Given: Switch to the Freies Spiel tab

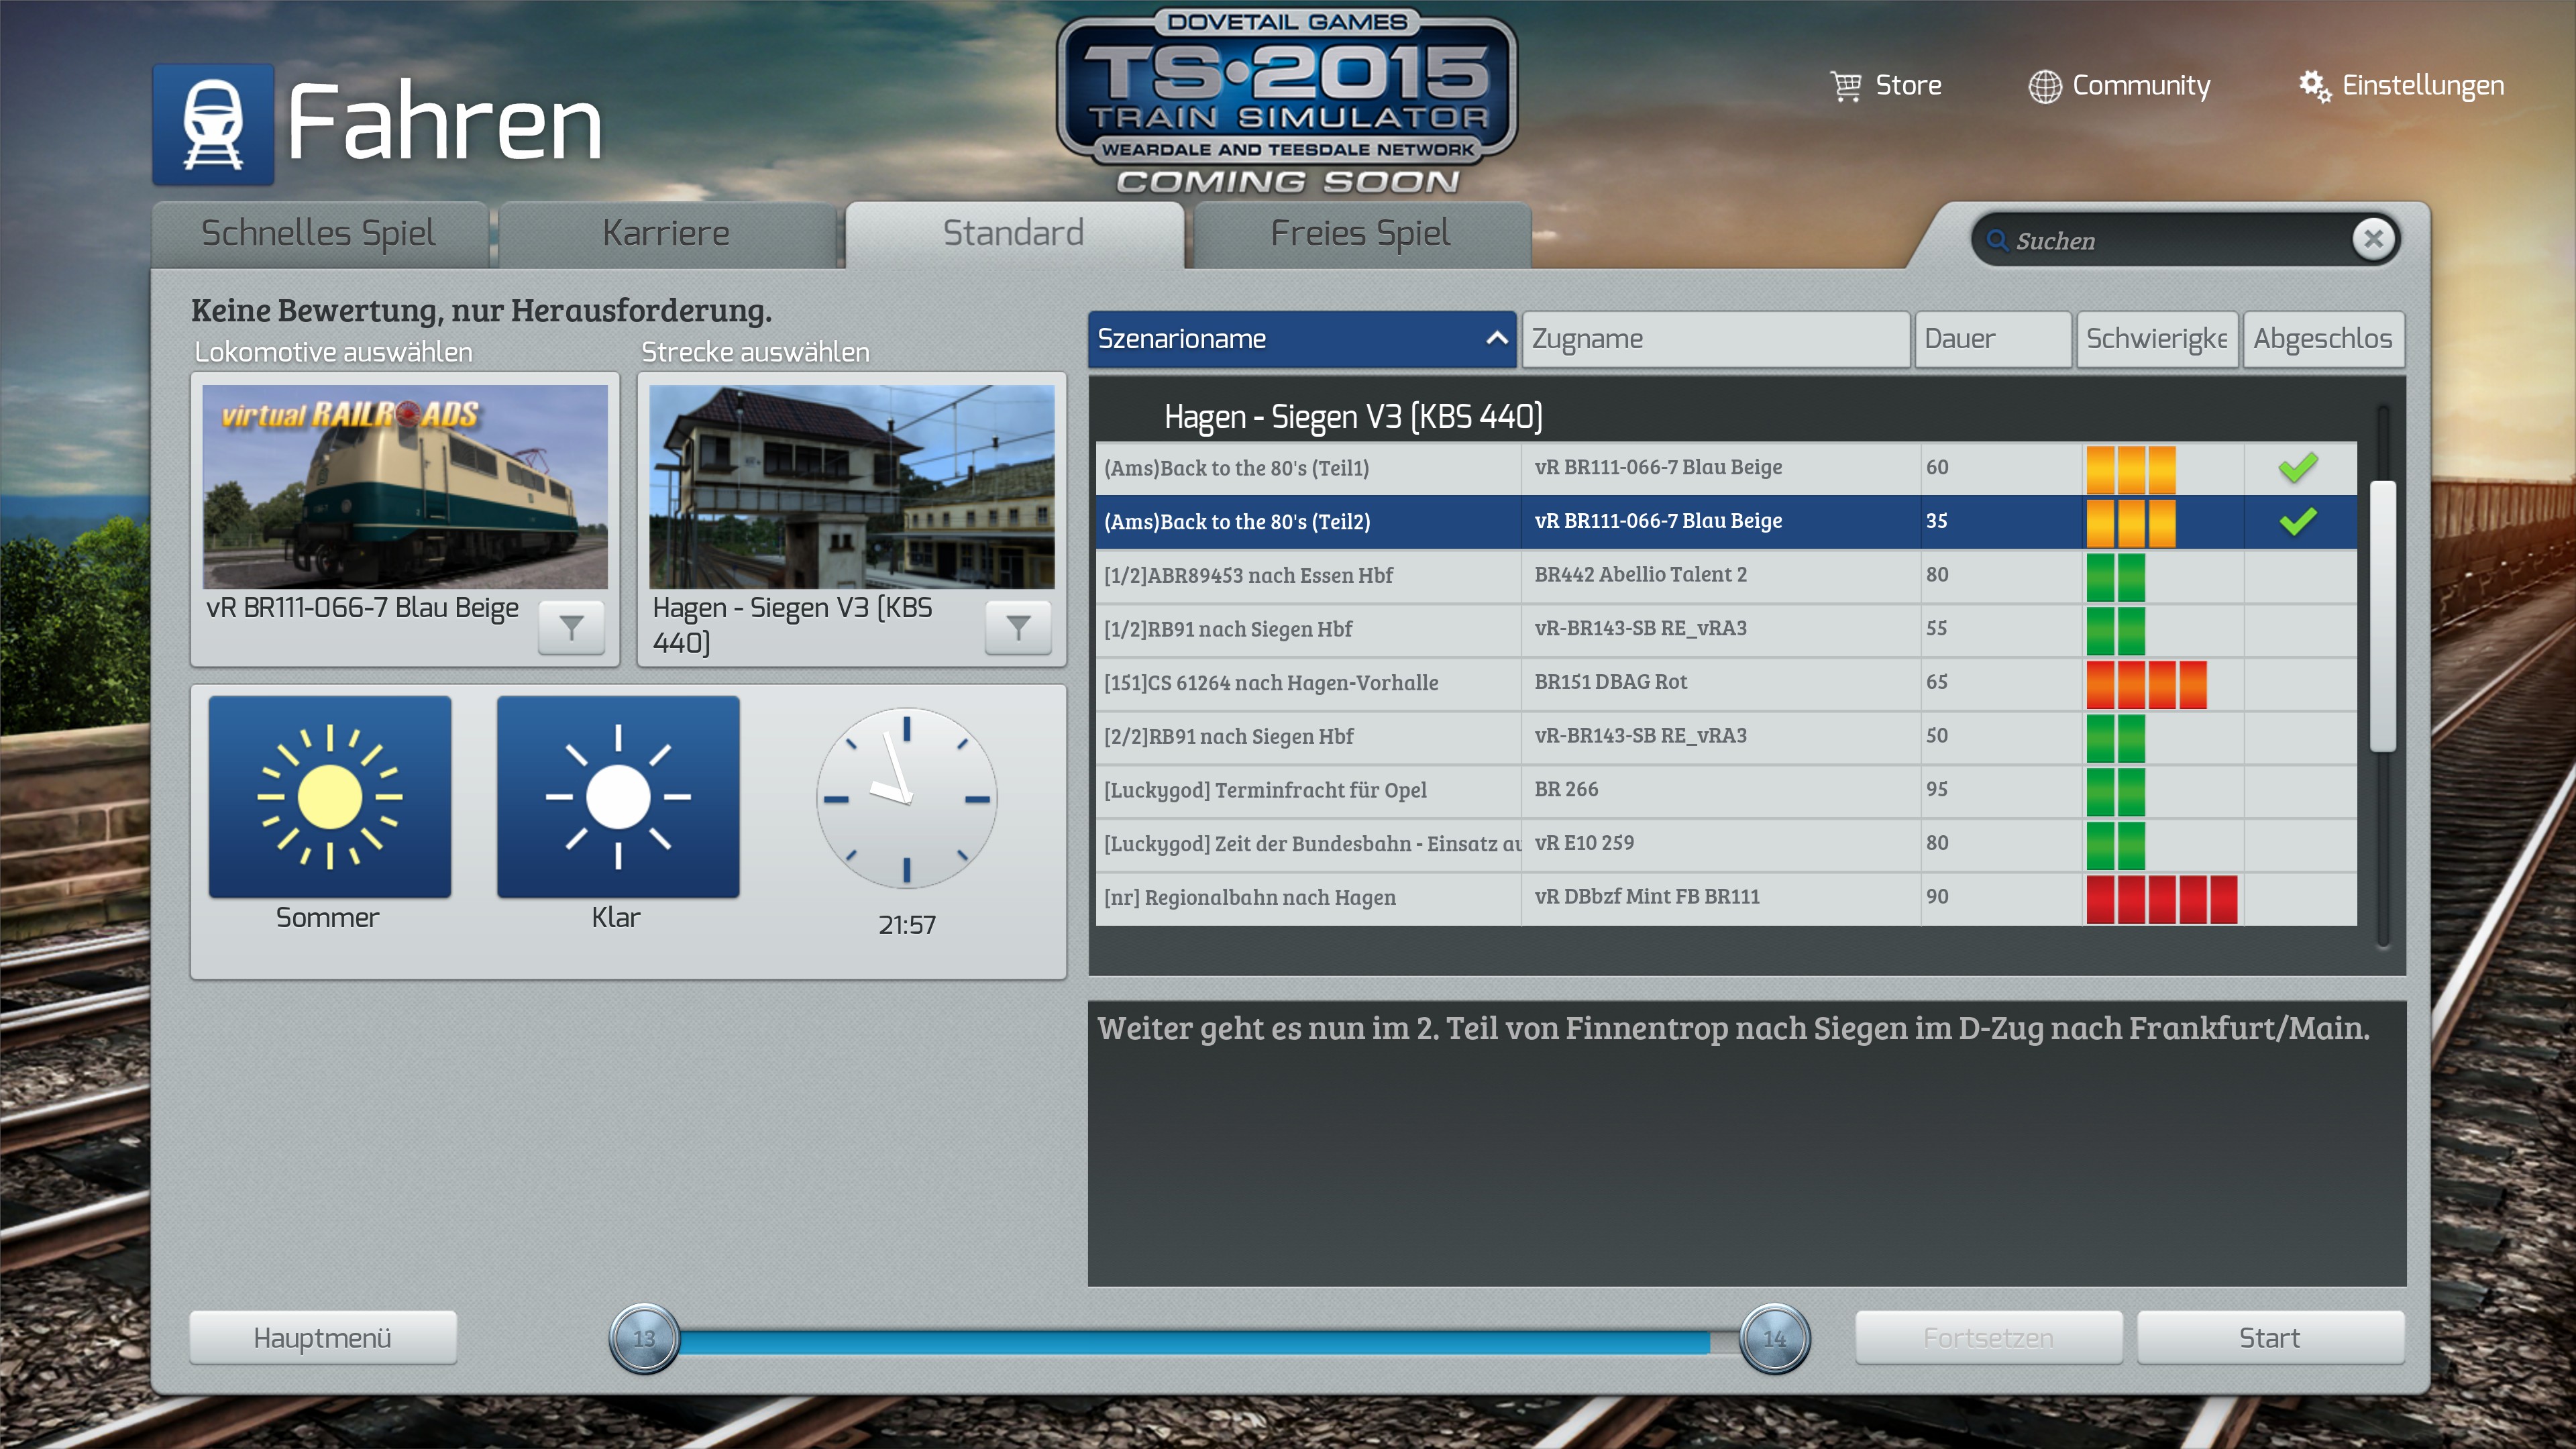Looking at the screenshot, I should 1359,233.
